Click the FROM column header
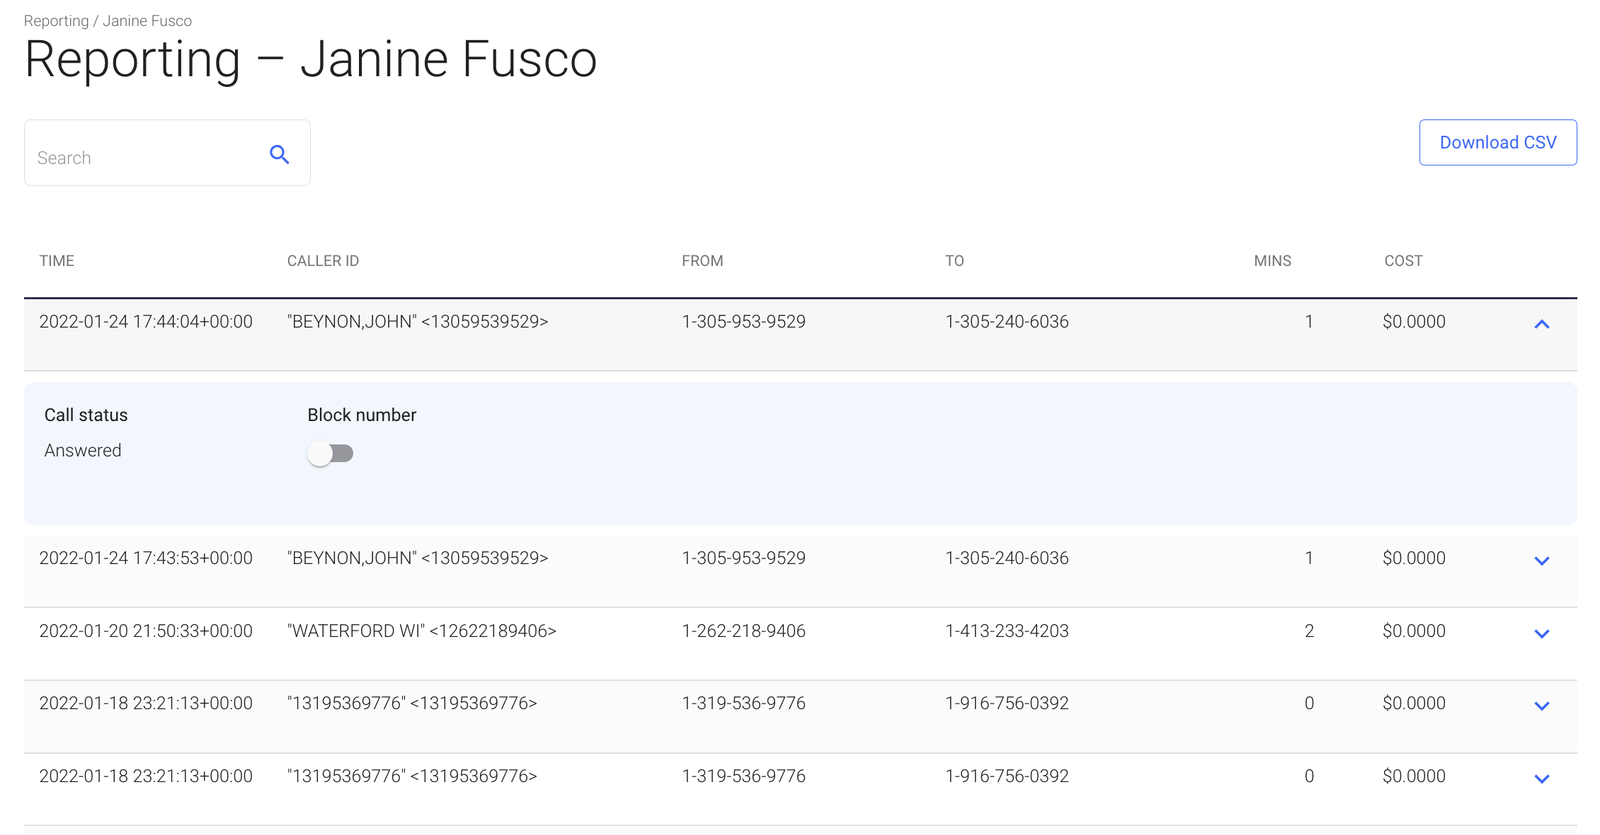 702,261
